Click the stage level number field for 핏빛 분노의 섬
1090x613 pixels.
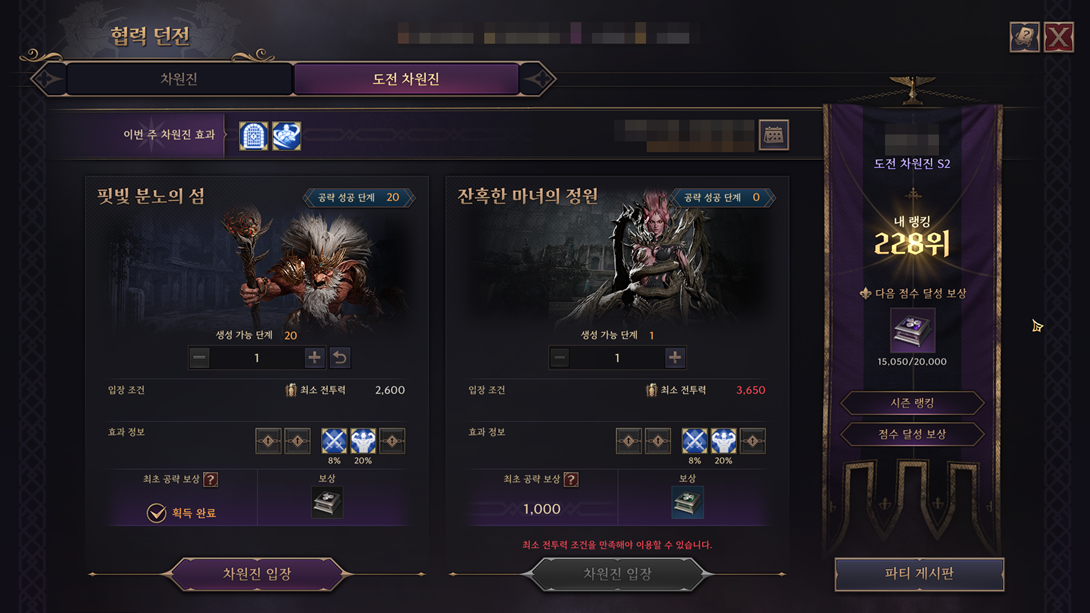point(257,357)
